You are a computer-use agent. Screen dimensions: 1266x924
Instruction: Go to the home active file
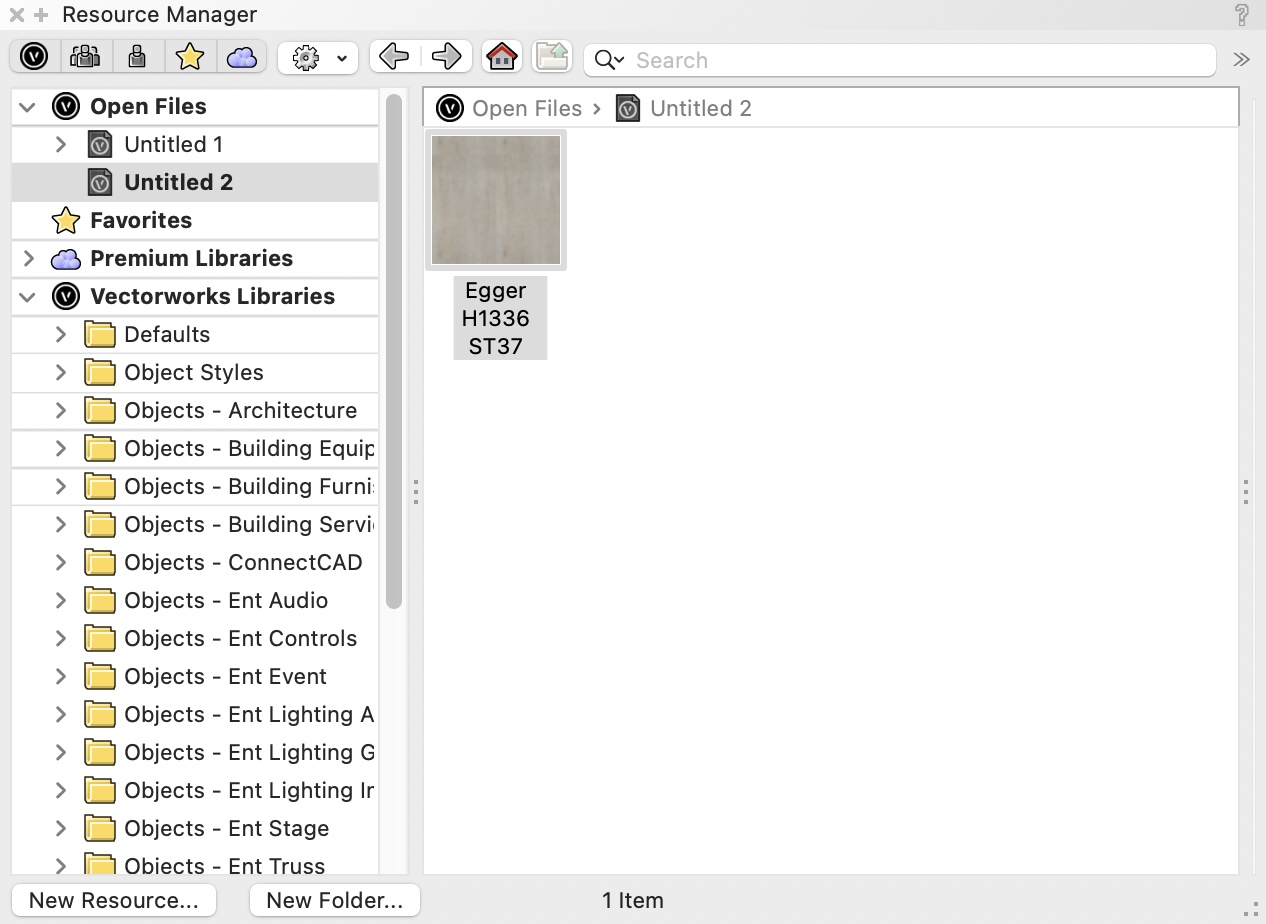pyautogui.click(x=502, y=57)
